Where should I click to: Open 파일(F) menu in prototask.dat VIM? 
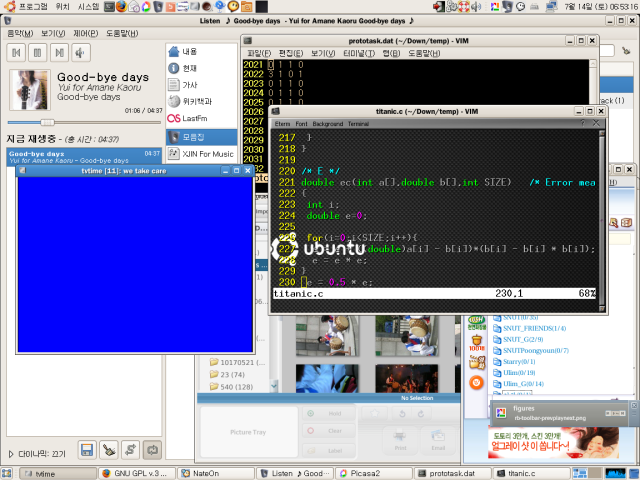259,53
